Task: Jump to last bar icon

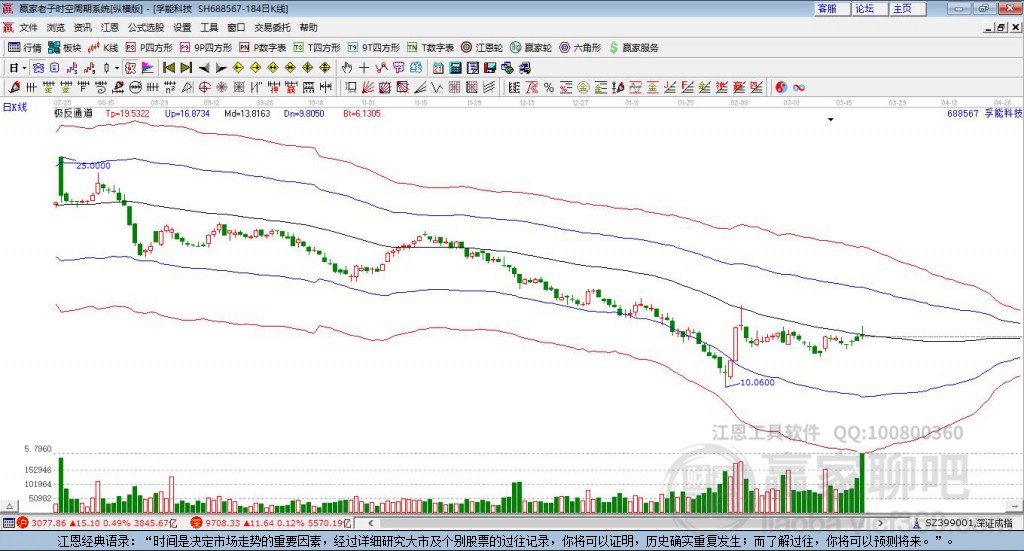Action: click(x=186, y=68)
